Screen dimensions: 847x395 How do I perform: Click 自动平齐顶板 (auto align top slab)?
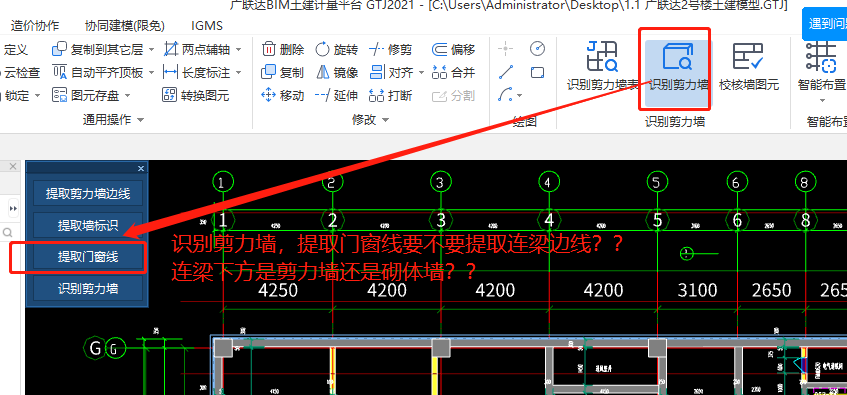tap(97, 72)
